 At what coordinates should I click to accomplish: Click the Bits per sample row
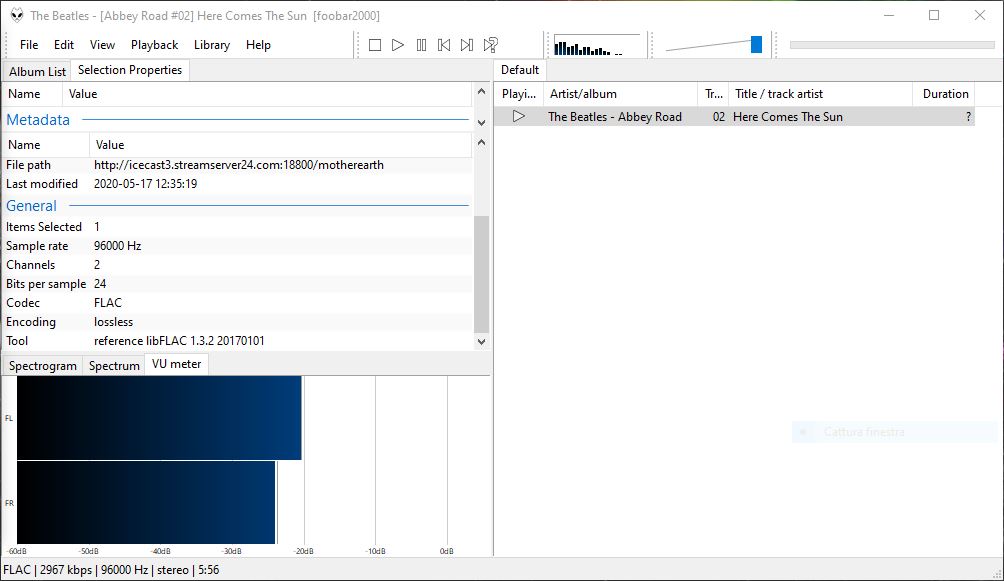pos(238,284)
